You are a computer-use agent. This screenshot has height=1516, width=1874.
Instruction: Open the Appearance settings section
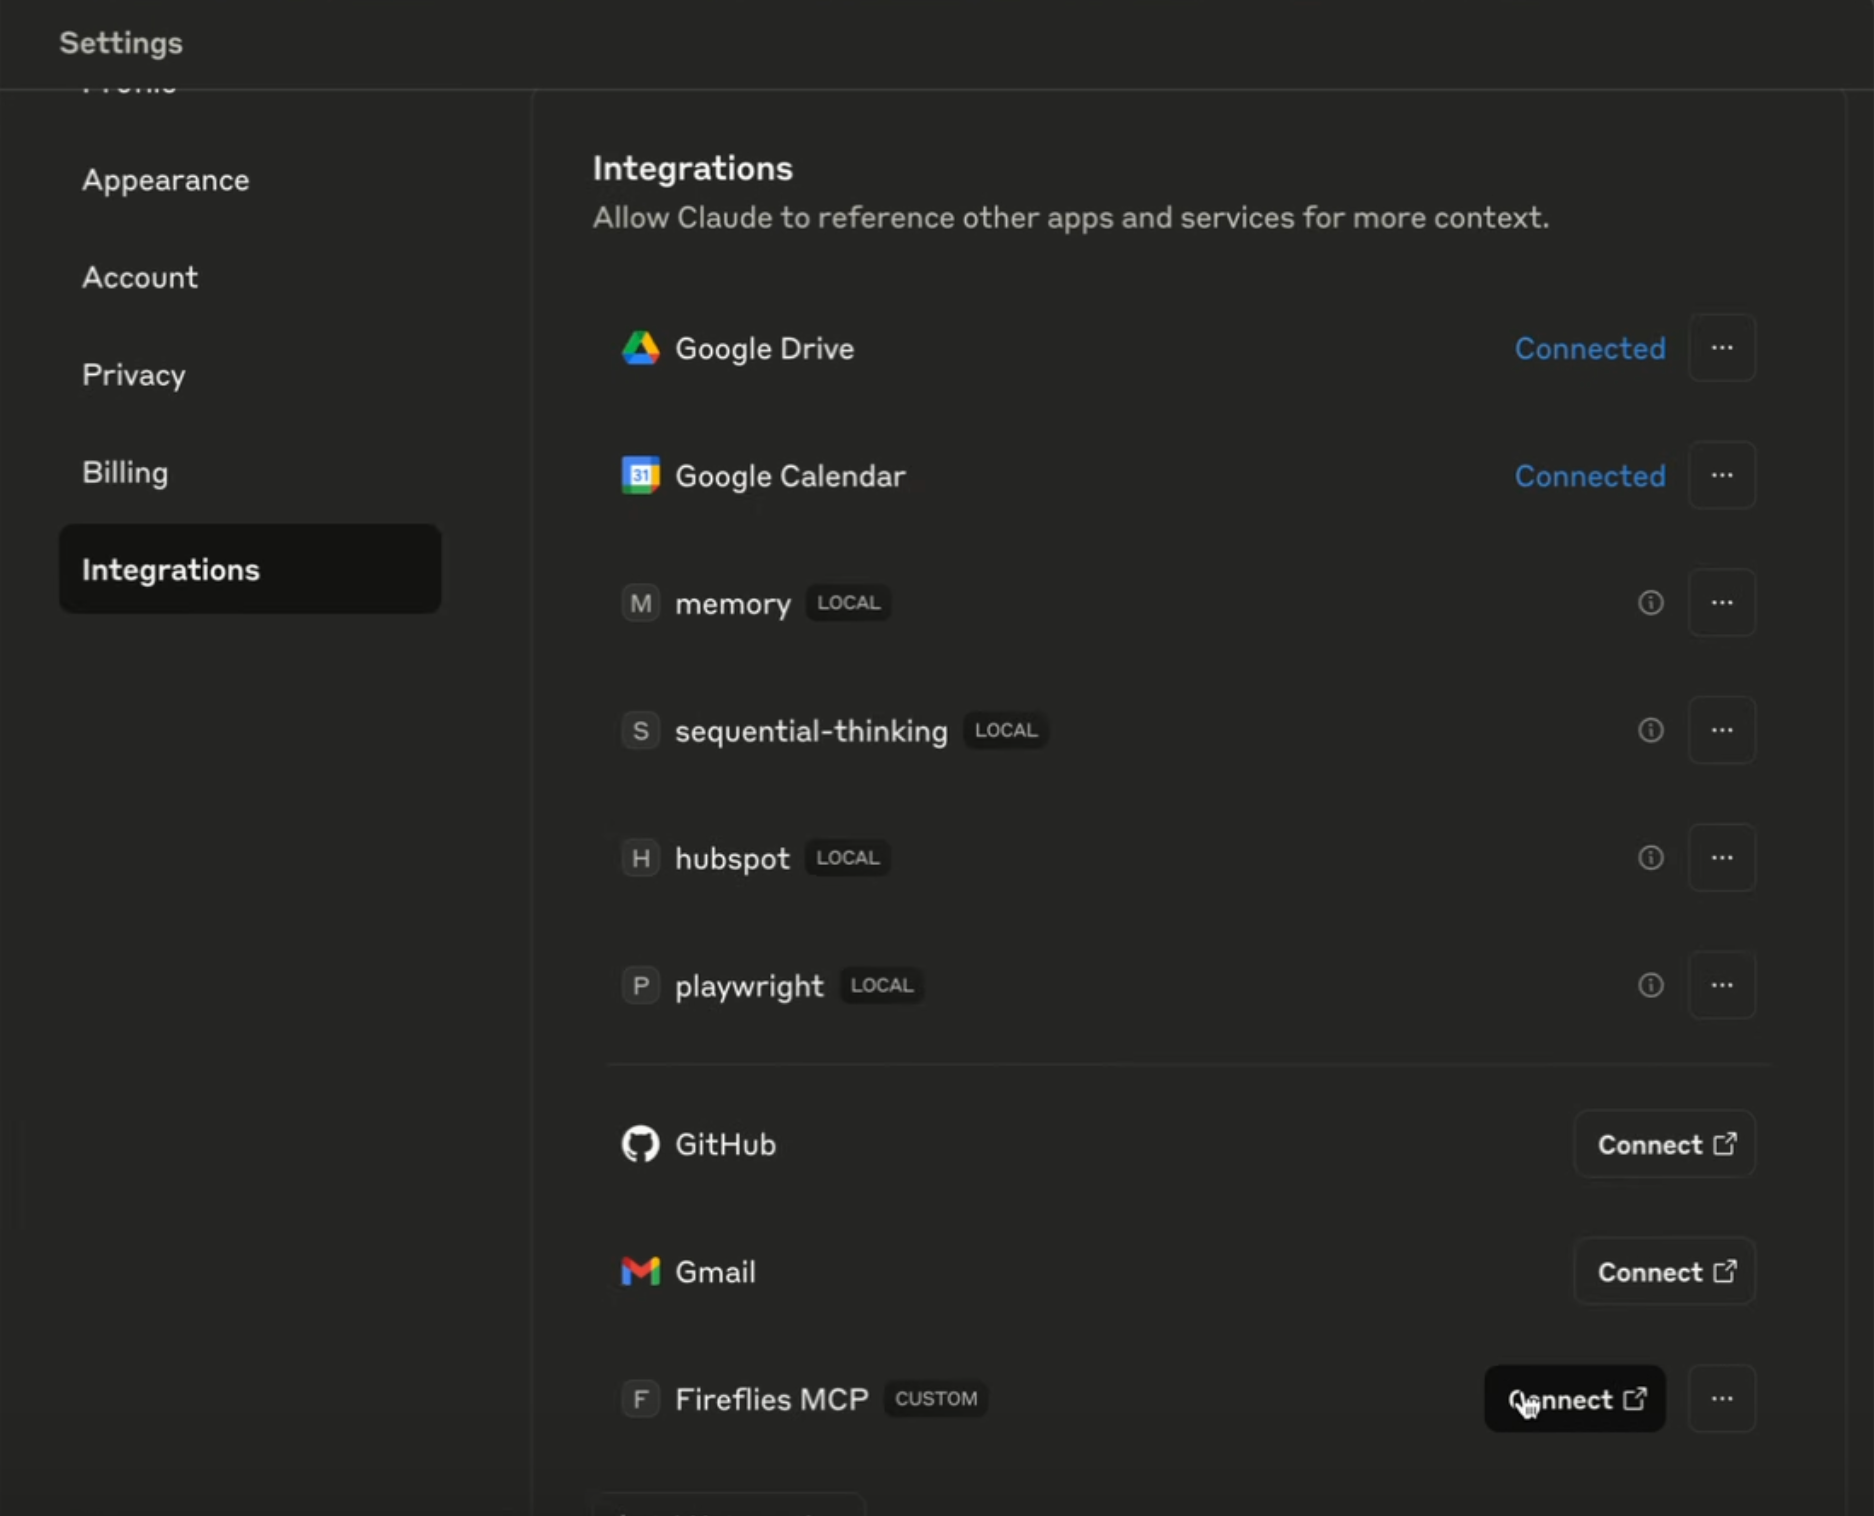click(166, 180)
